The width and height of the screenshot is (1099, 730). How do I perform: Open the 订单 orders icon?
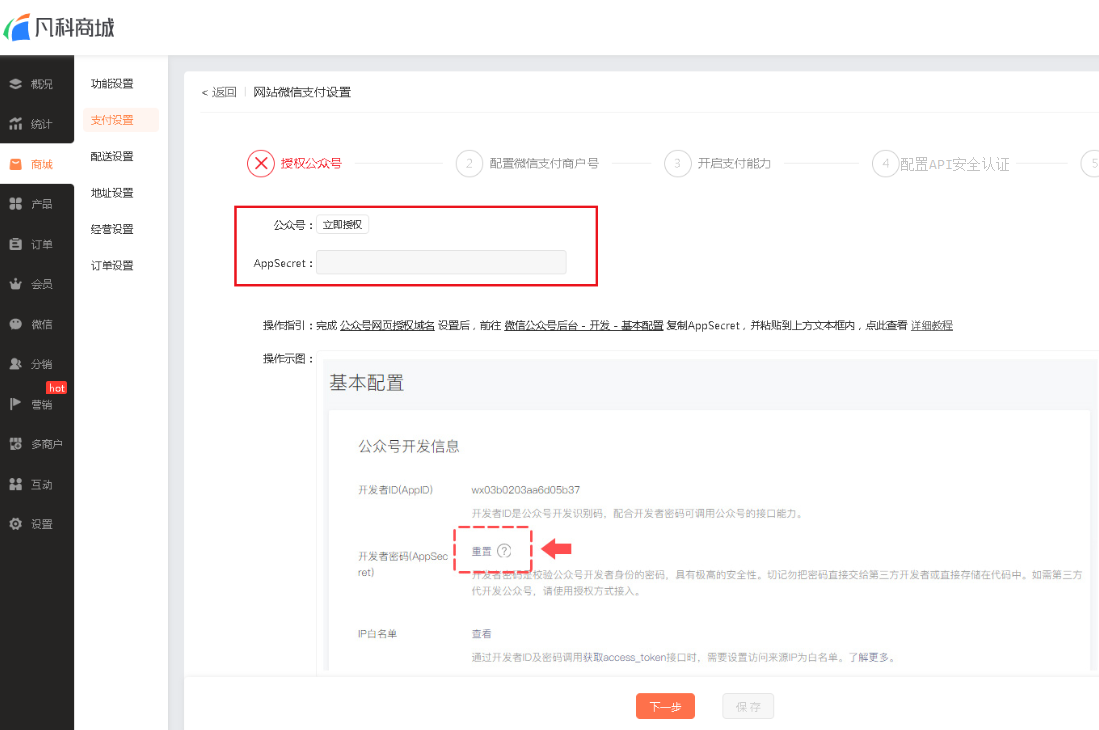15,244
